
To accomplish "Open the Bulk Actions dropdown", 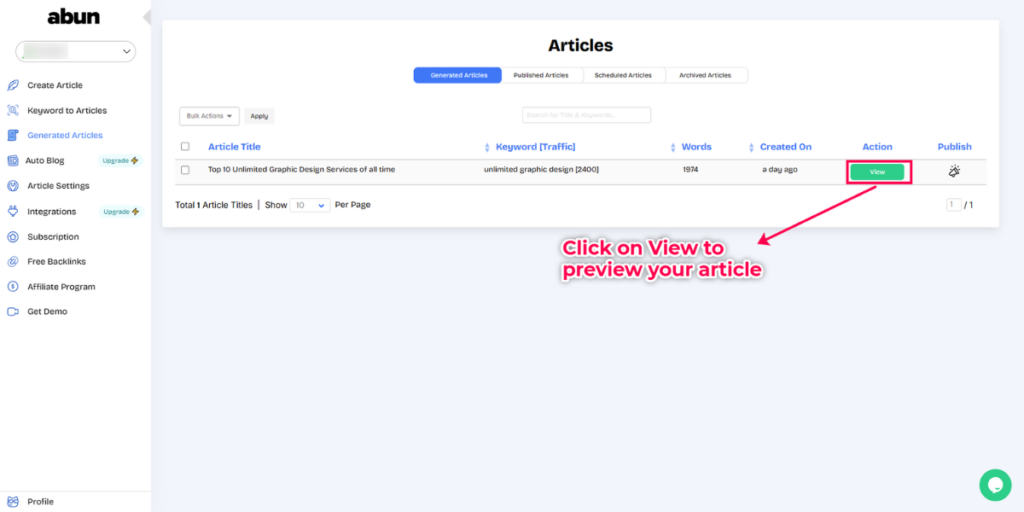I will 209,116.
